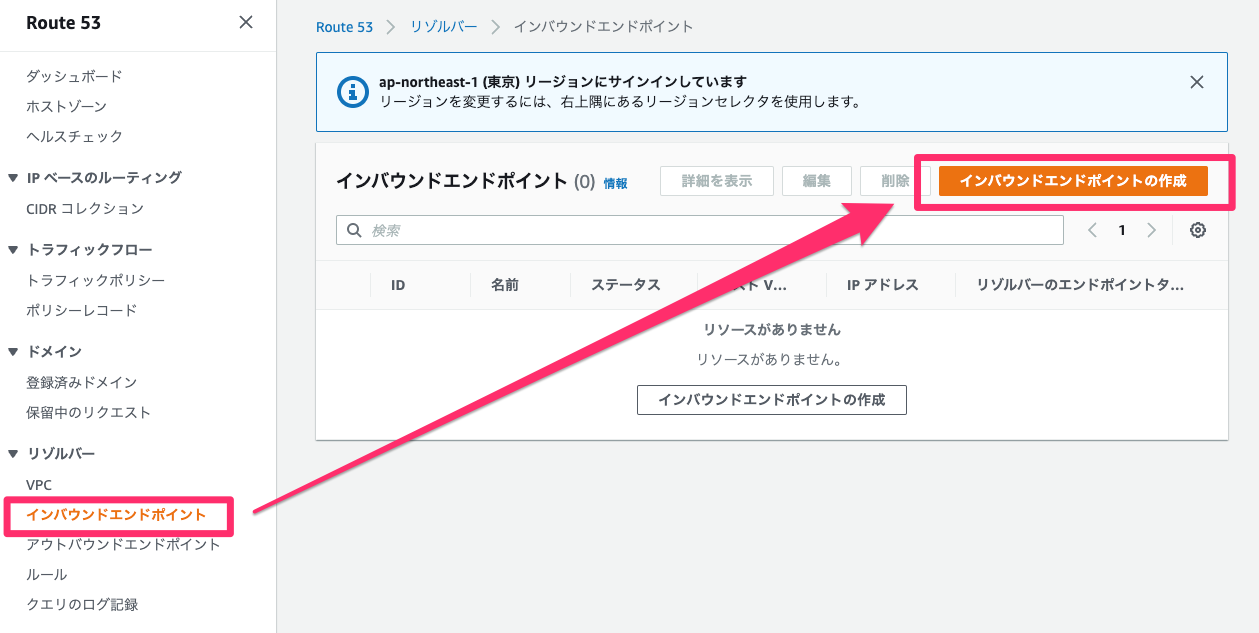Open アウトバウンドエンドポイント in the sidebar
Viewport: 1259px width, 633px height.
(x=124, y=544)
